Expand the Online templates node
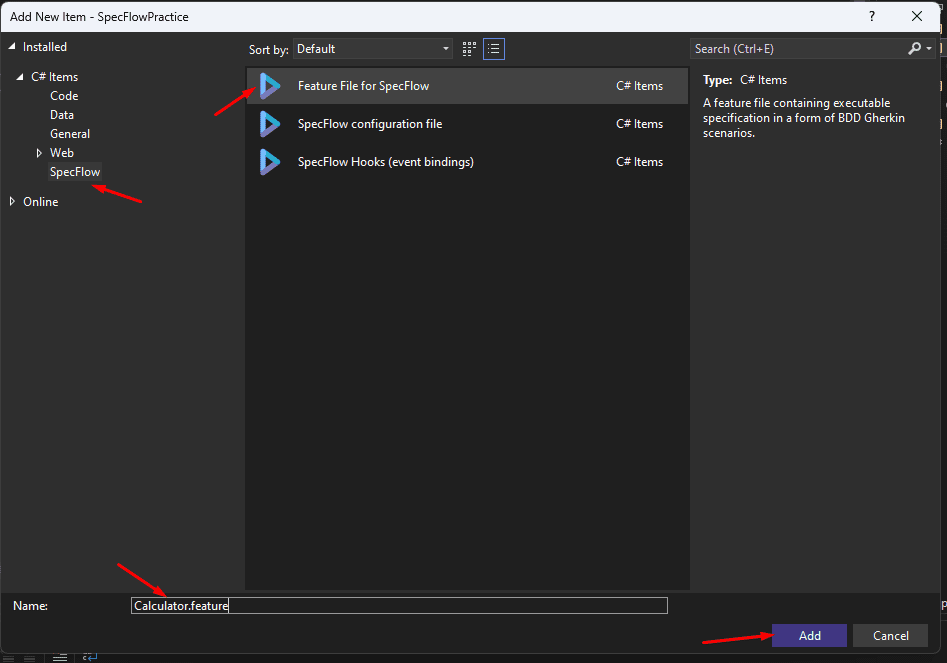 tap(12, 201)
